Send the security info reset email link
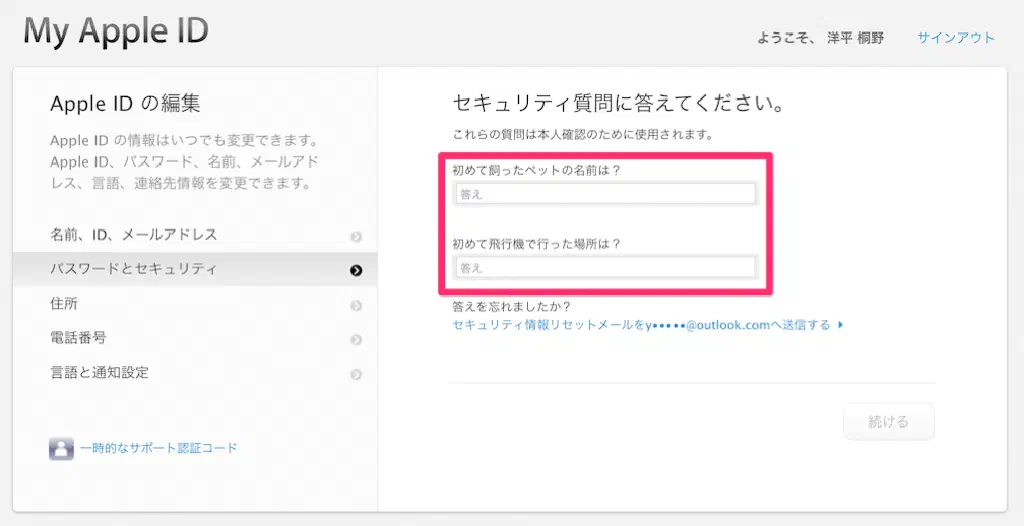This screenshot has height=526, width=1024. click(x=642, y=325)
